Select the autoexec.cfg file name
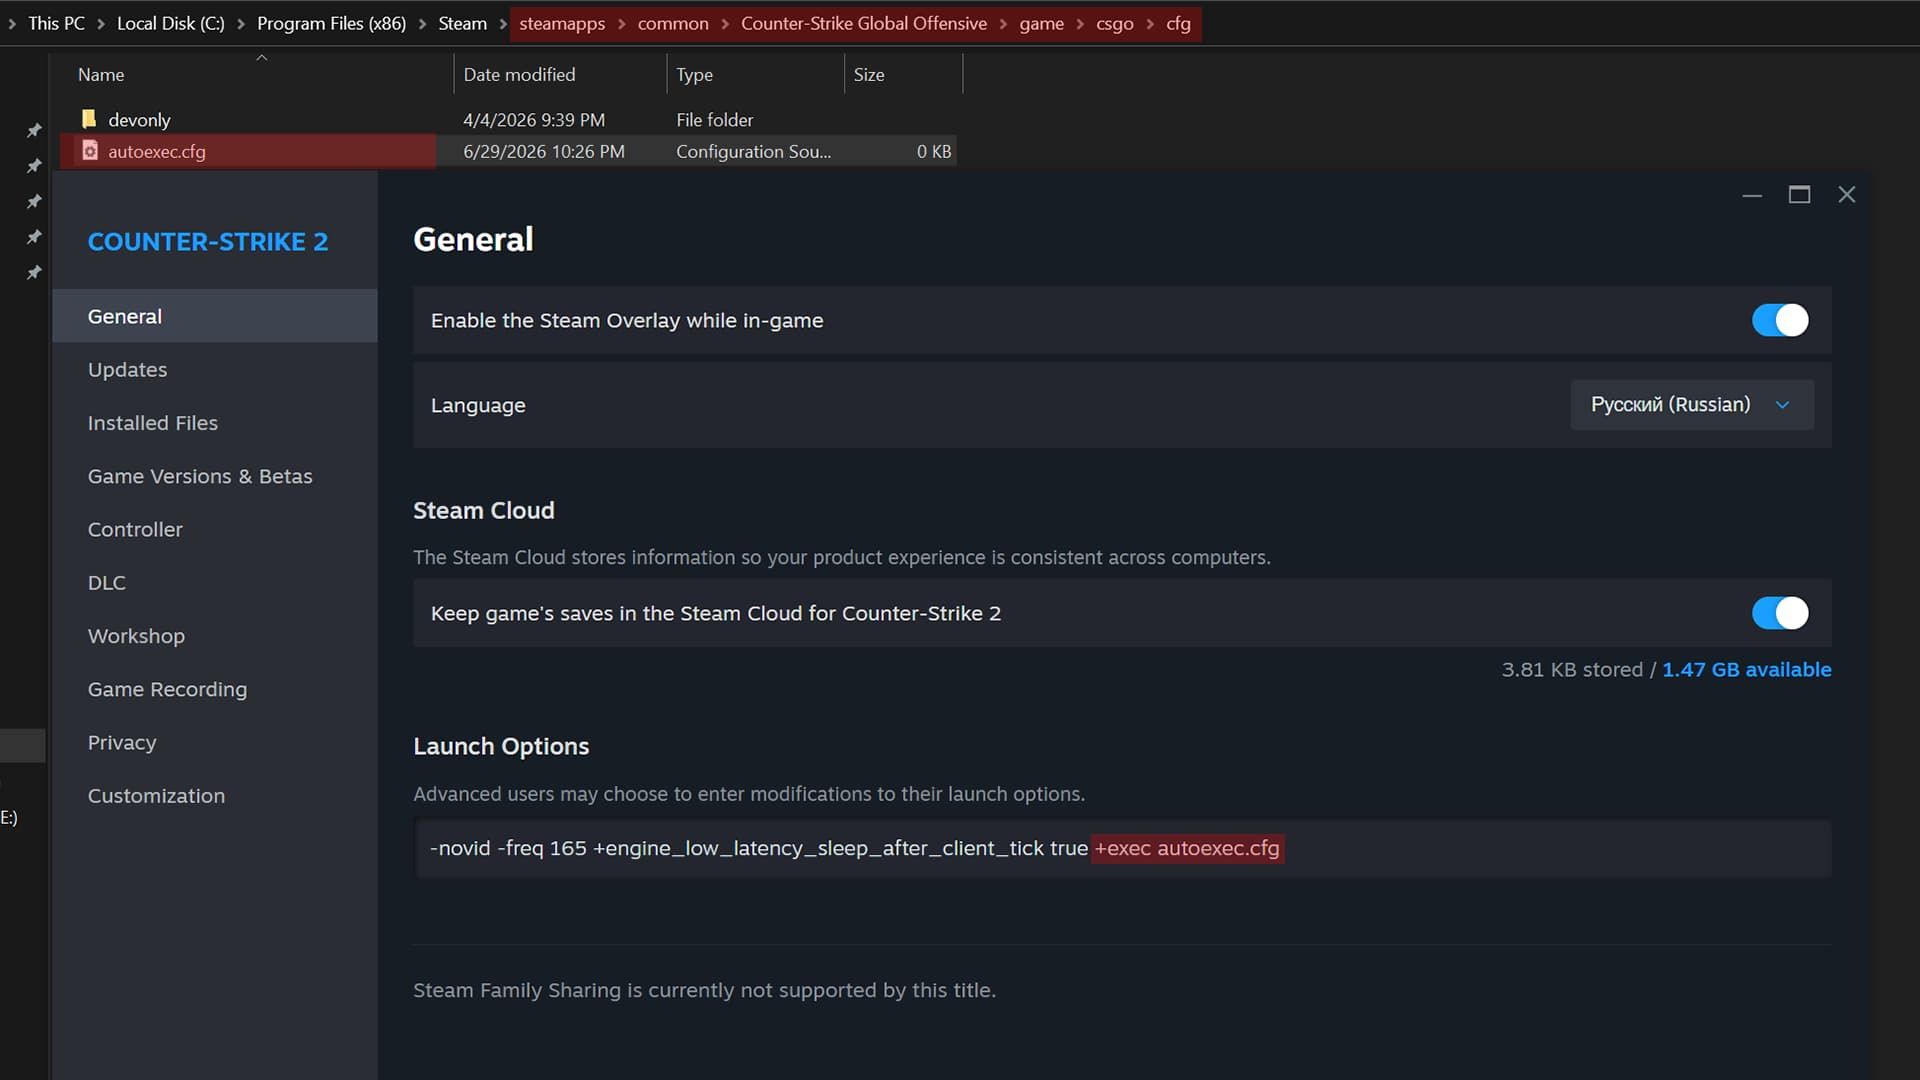Viewport: 1920px width, 1080px height. (x=157, y=152)
